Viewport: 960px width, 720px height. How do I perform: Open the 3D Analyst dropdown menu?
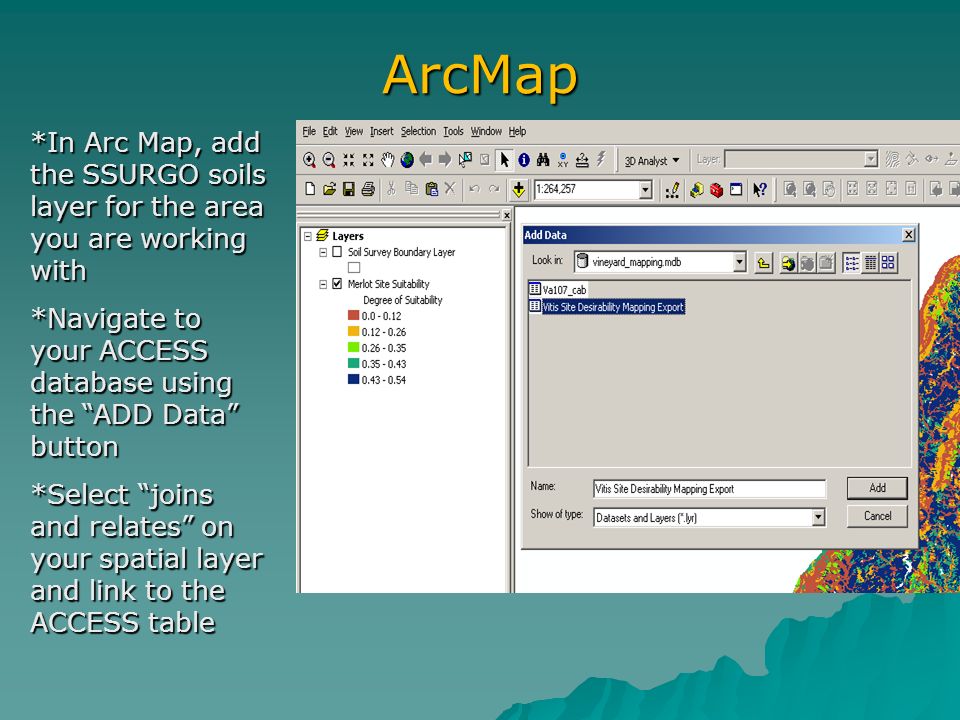(x=652, y=161)
